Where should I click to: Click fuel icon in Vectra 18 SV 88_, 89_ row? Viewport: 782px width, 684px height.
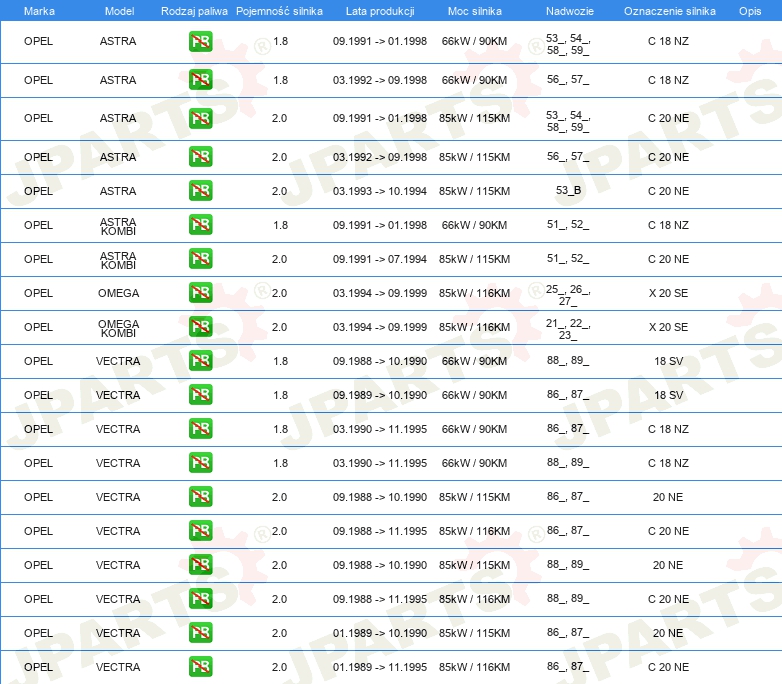200,361
